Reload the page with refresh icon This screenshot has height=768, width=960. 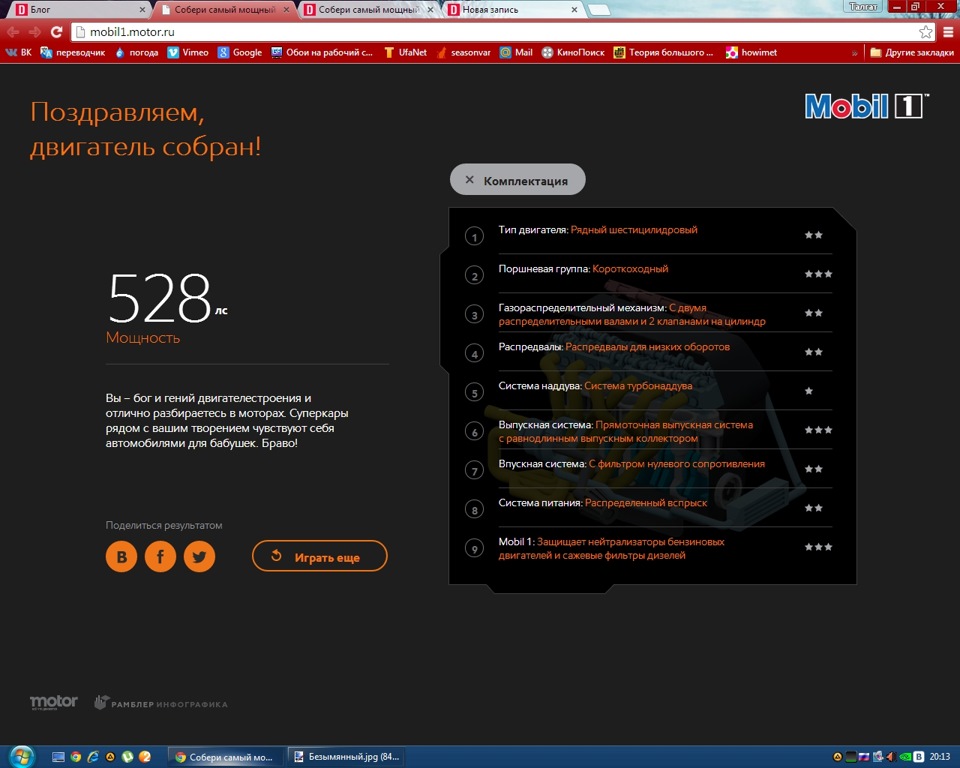point(56,32)
